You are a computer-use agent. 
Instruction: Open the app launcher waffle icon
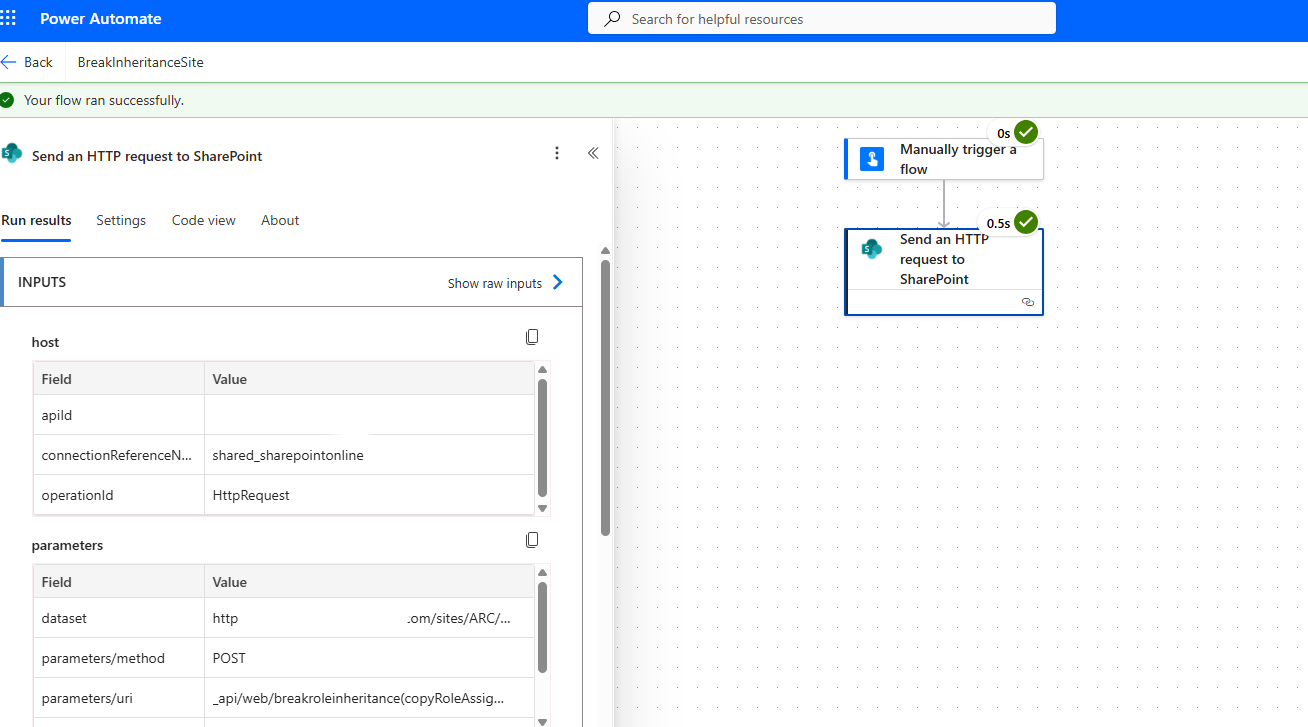click(x=9, y=19)
